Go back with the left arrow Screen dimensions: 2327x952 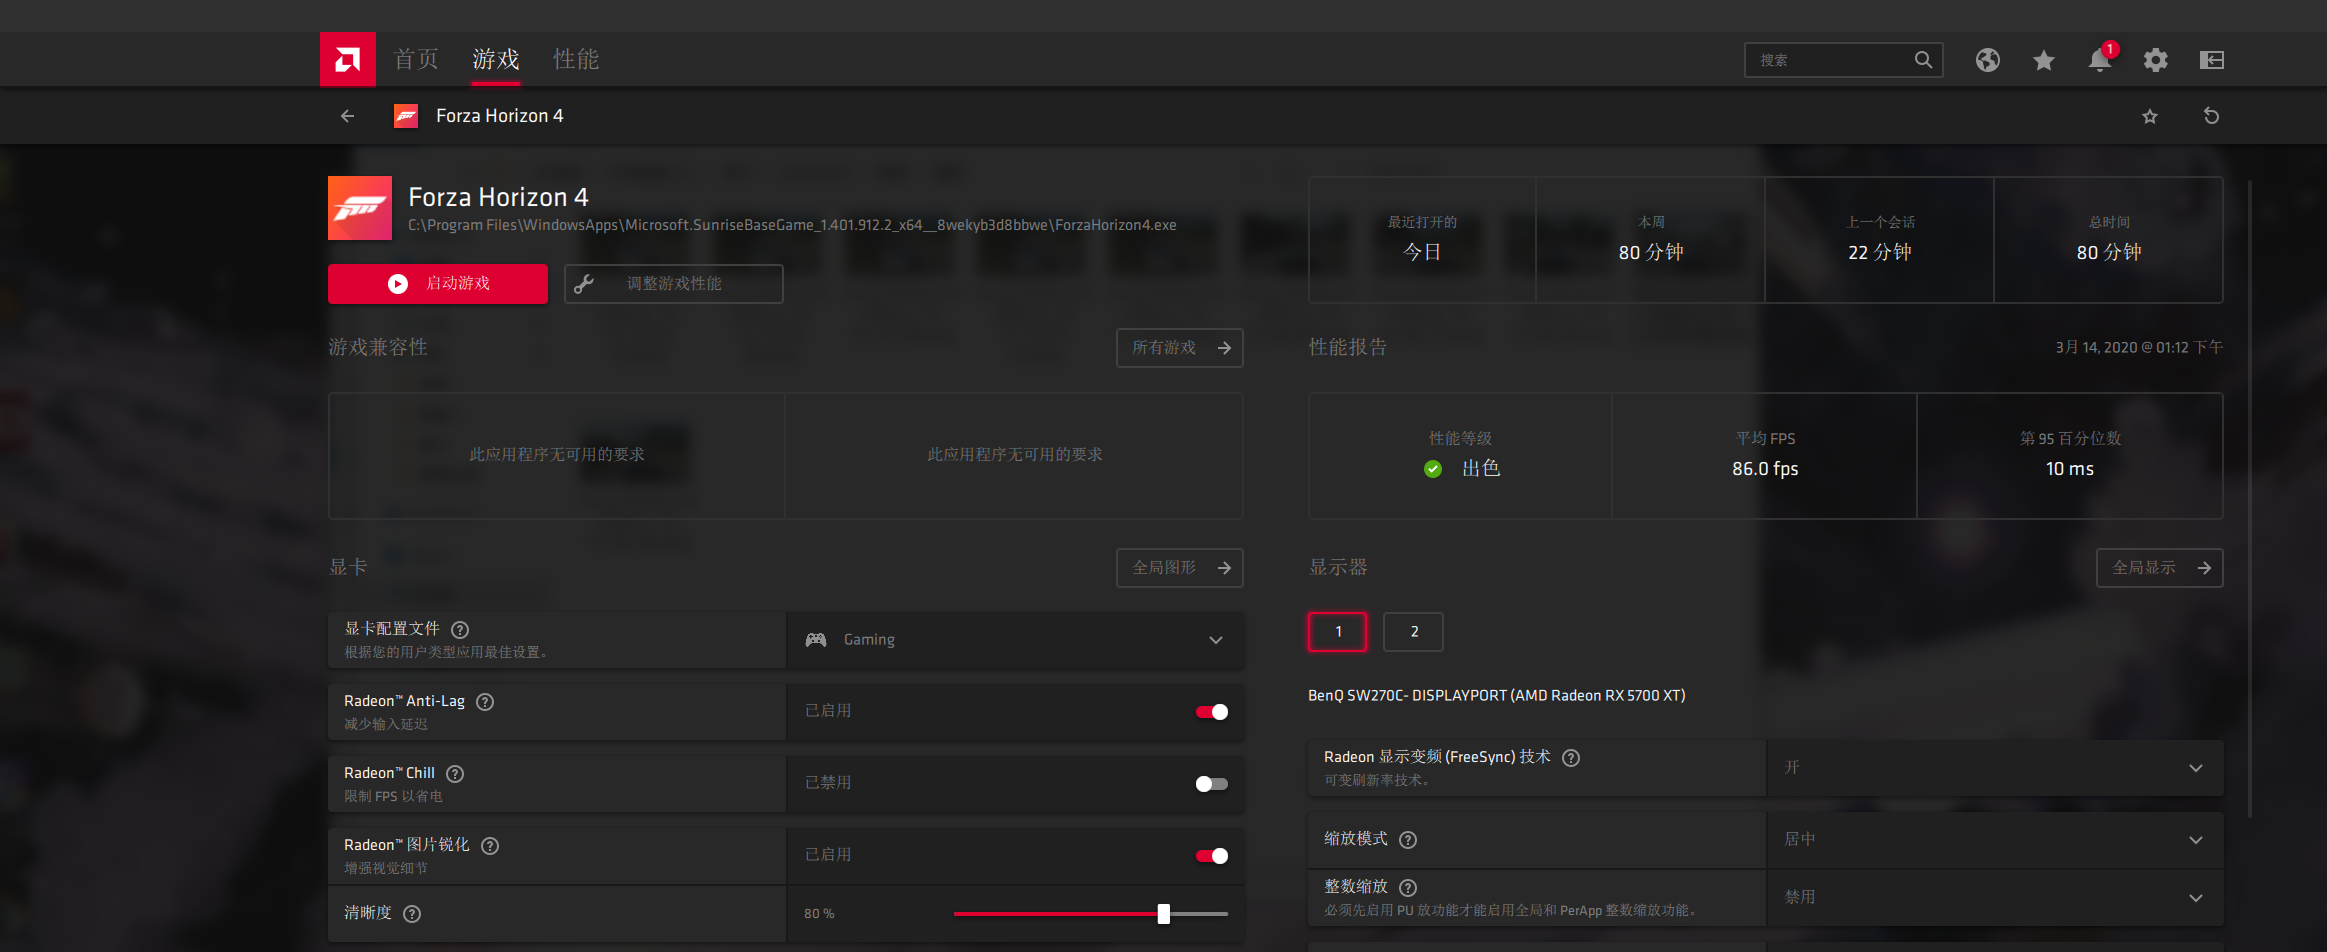tap(347, 116)
